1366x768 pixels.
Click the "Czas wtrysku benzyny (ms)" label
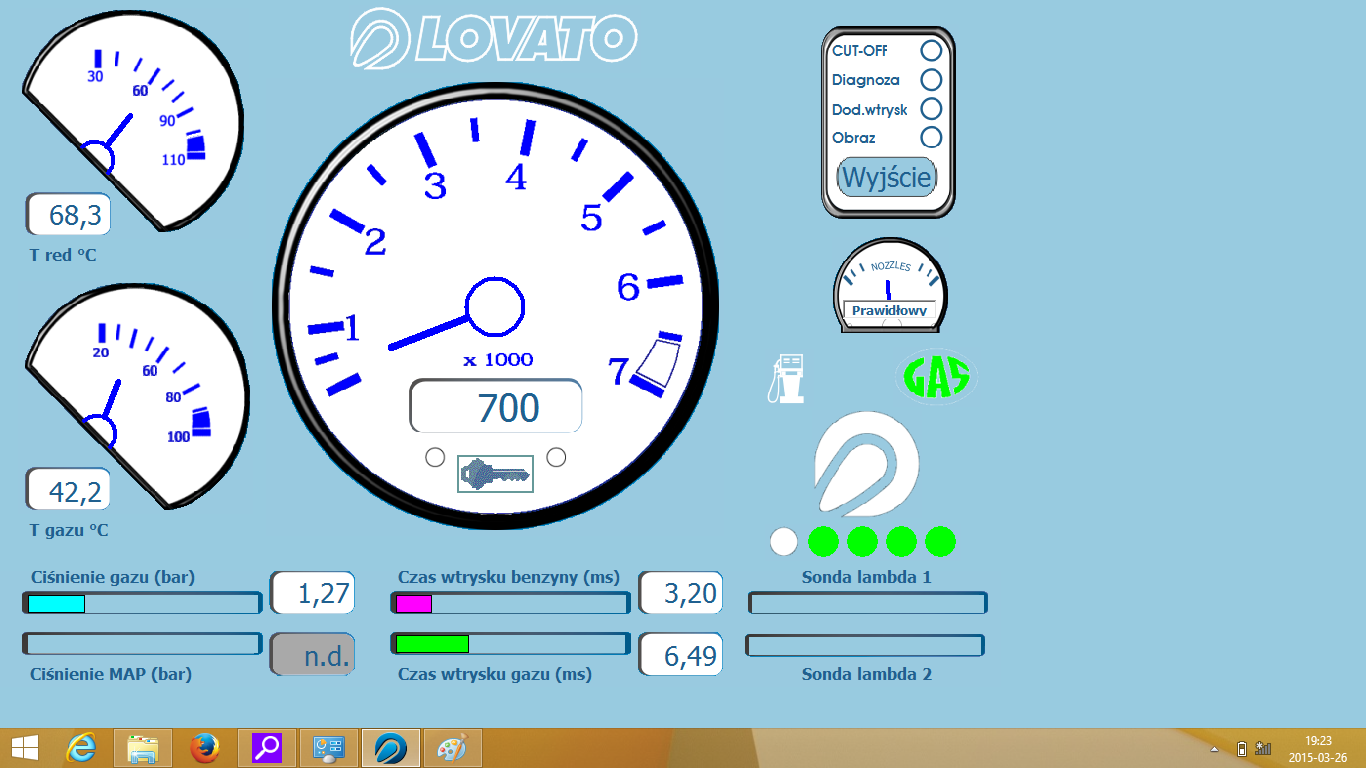(509, 577)
